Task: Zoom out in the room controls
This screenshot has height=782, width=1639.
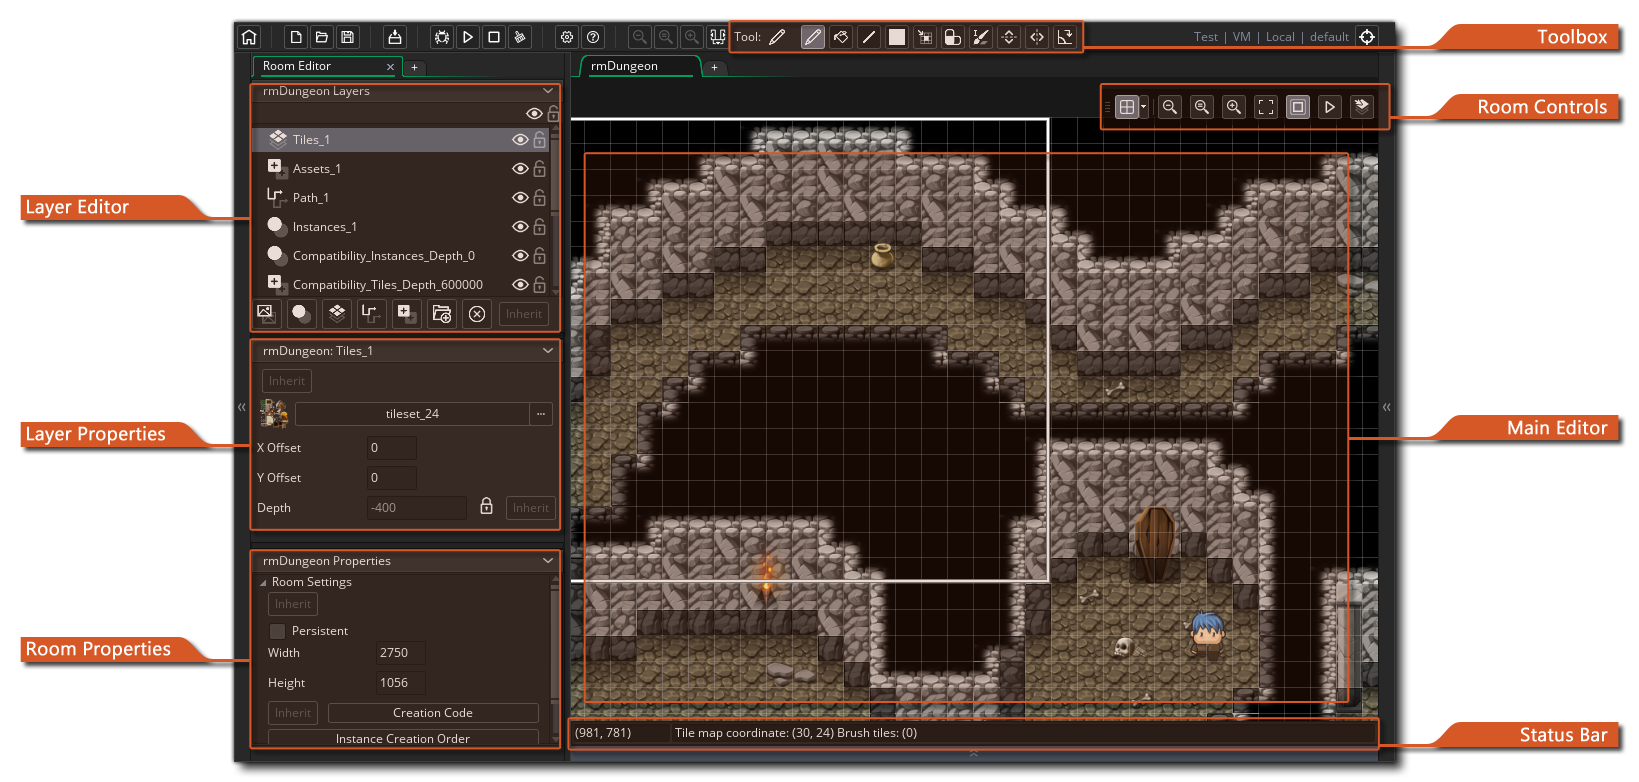Action: click(1169, 107)
